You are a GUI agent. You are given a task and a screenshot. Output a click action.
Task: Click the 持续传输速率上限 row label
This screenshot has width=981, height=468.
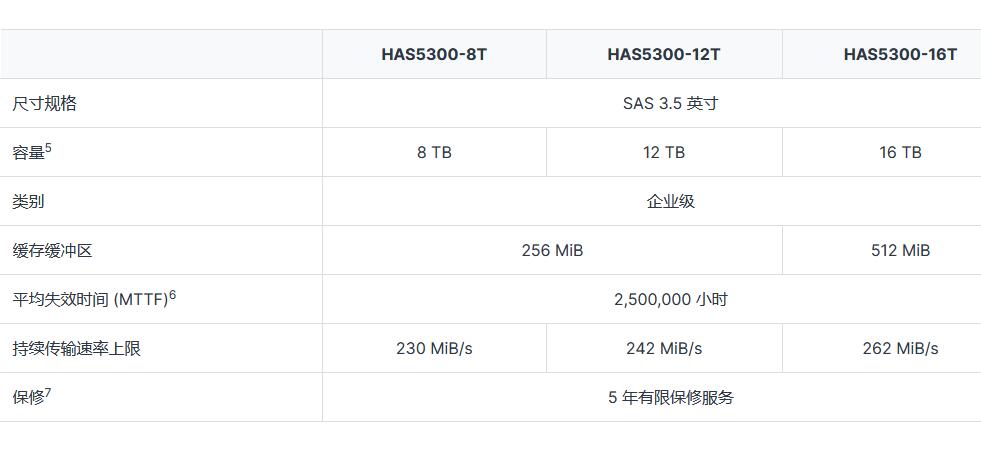[x=76, y=349]
